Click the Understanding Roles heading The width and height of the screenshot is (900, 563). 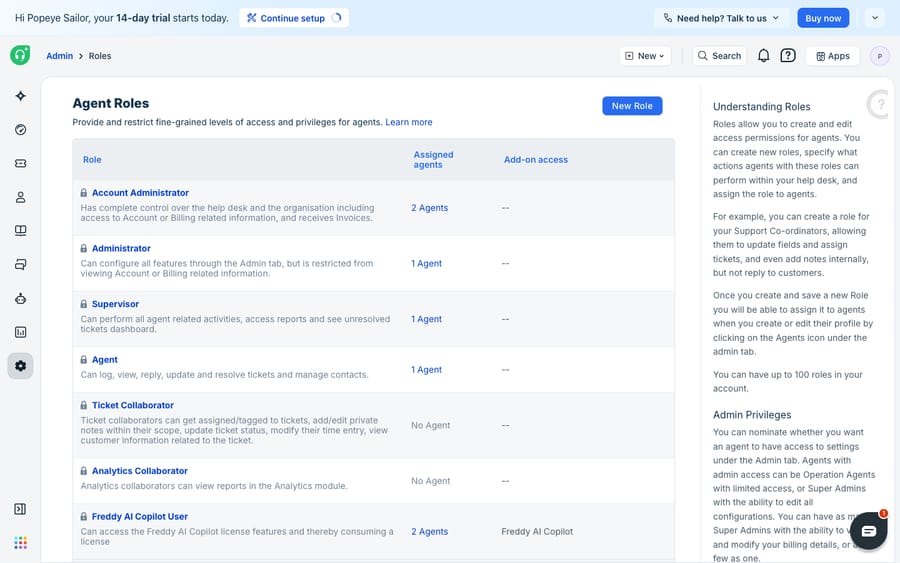coord(761,107)
